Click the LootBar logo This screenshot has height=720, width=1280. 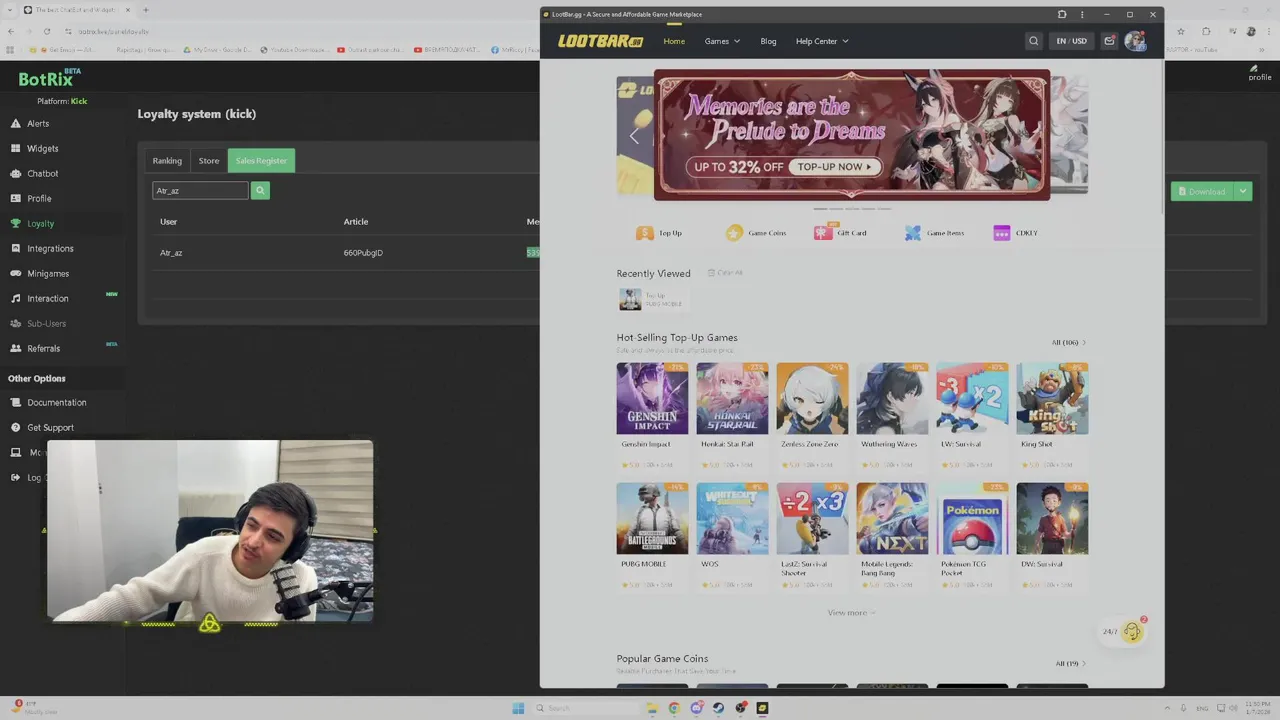point(600,41)
